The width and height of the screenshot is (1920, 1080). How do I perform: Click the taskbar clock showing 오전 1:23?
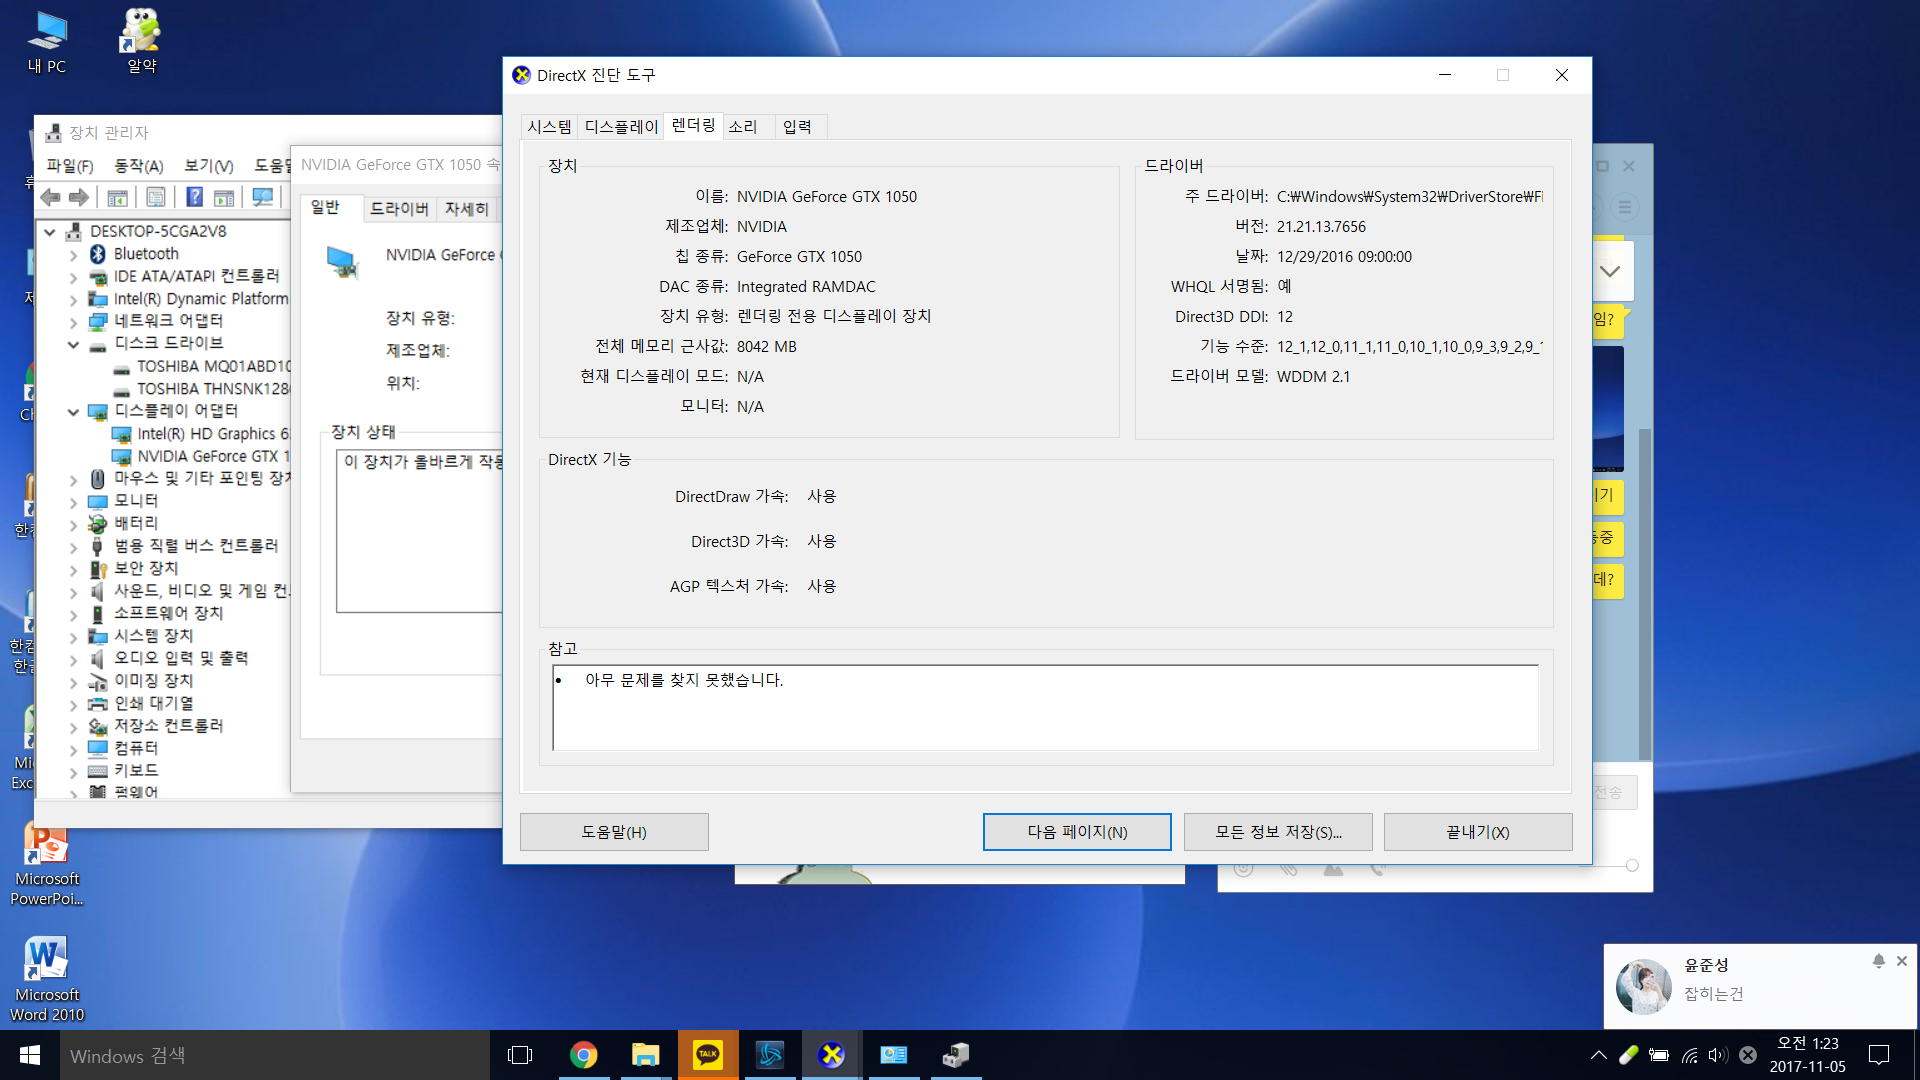coord(1808,1055)
